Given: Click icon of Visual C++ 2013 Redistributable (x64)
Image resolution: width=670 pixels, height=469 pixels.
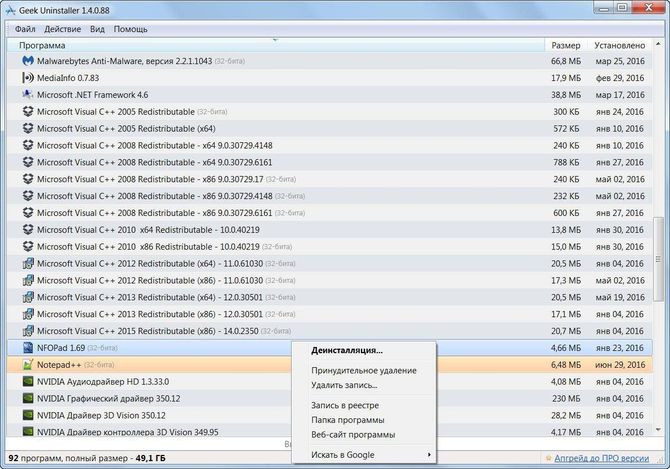Looking at the screenshot, I should point(28,297).
